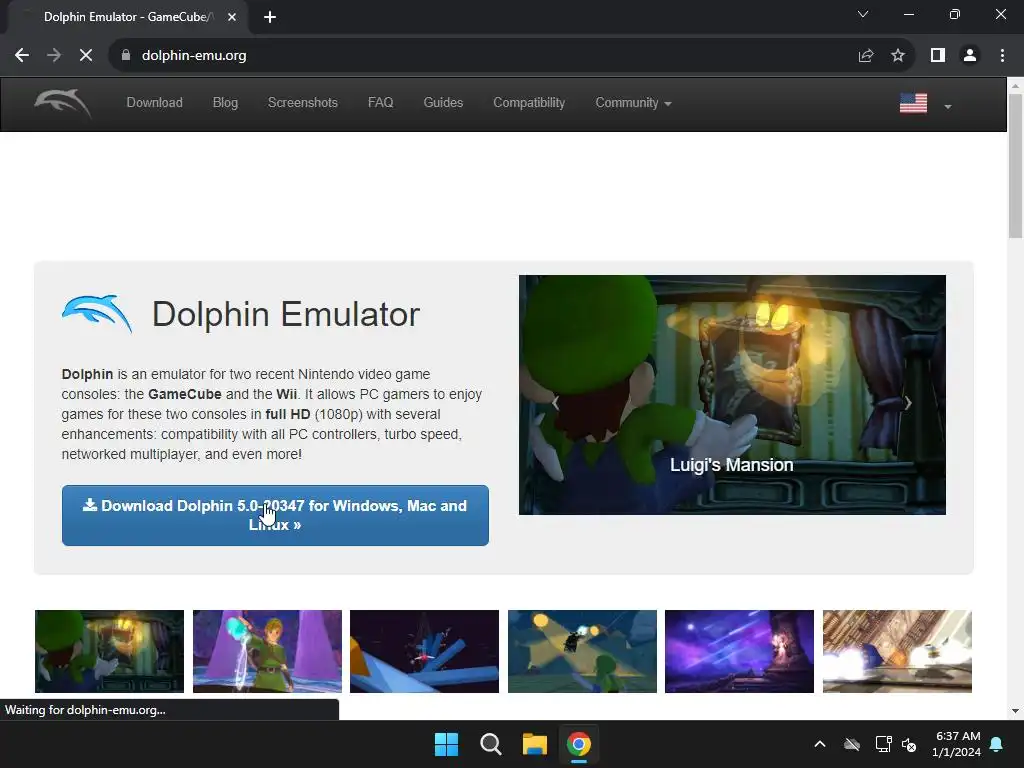Open the Zelda Link sword thumbnail

[x=267, y=651]
